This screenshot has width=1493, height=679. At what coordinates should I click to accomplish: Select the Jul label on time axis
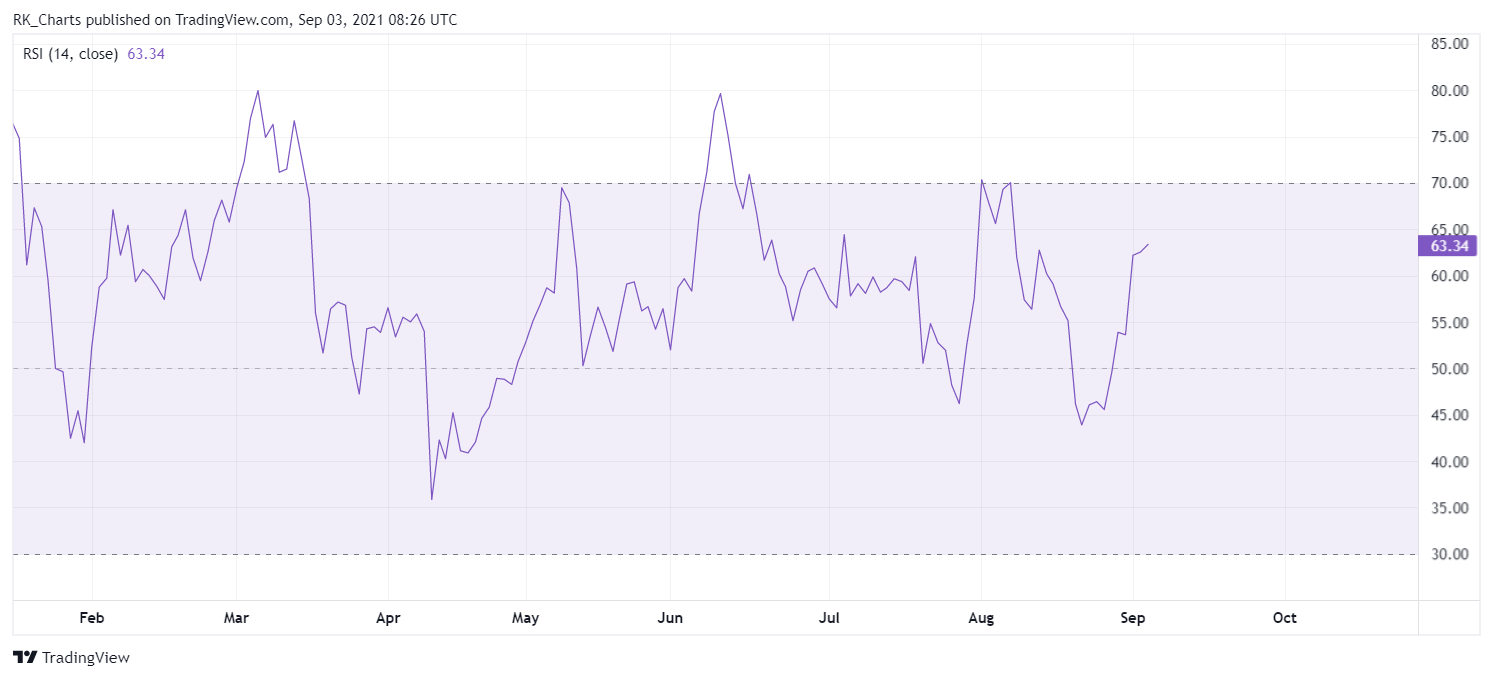(x=829, y=618)
